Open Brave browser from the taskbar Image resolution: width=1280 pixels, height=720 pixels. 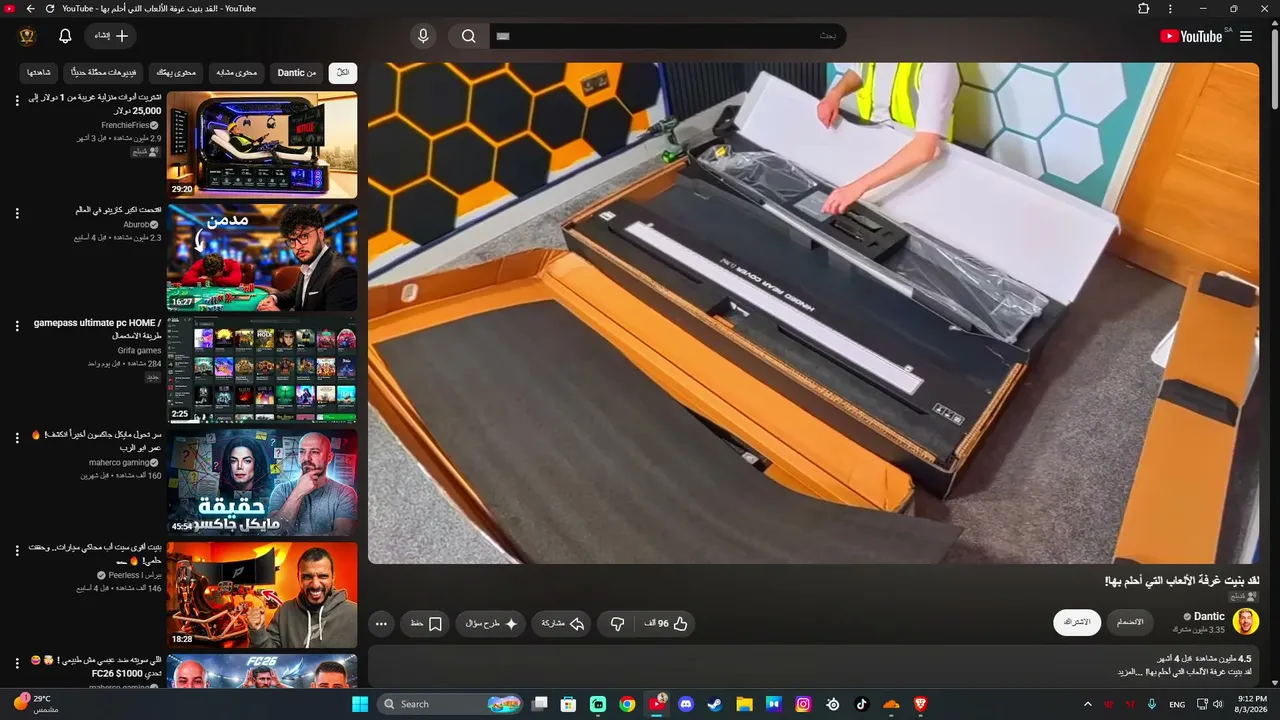[920, 704]
